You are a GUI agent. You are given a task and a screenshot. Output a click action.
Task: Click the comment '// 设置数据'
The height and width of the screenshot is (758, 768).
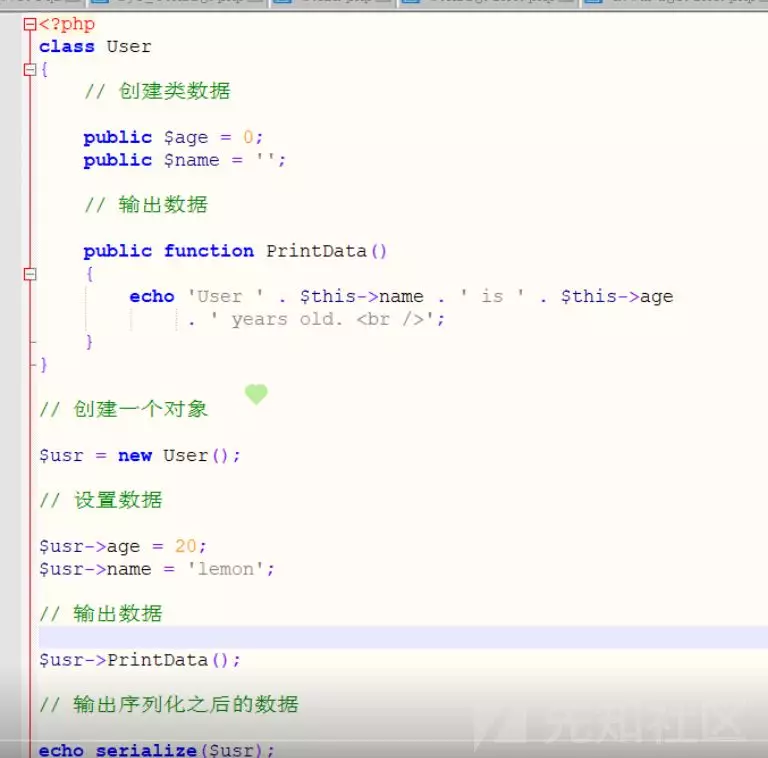(101, 500)
